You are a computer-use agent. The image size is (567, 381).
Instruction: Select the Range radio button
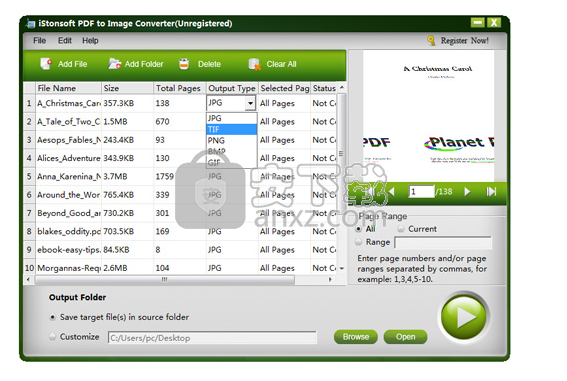tap(358, 242)
